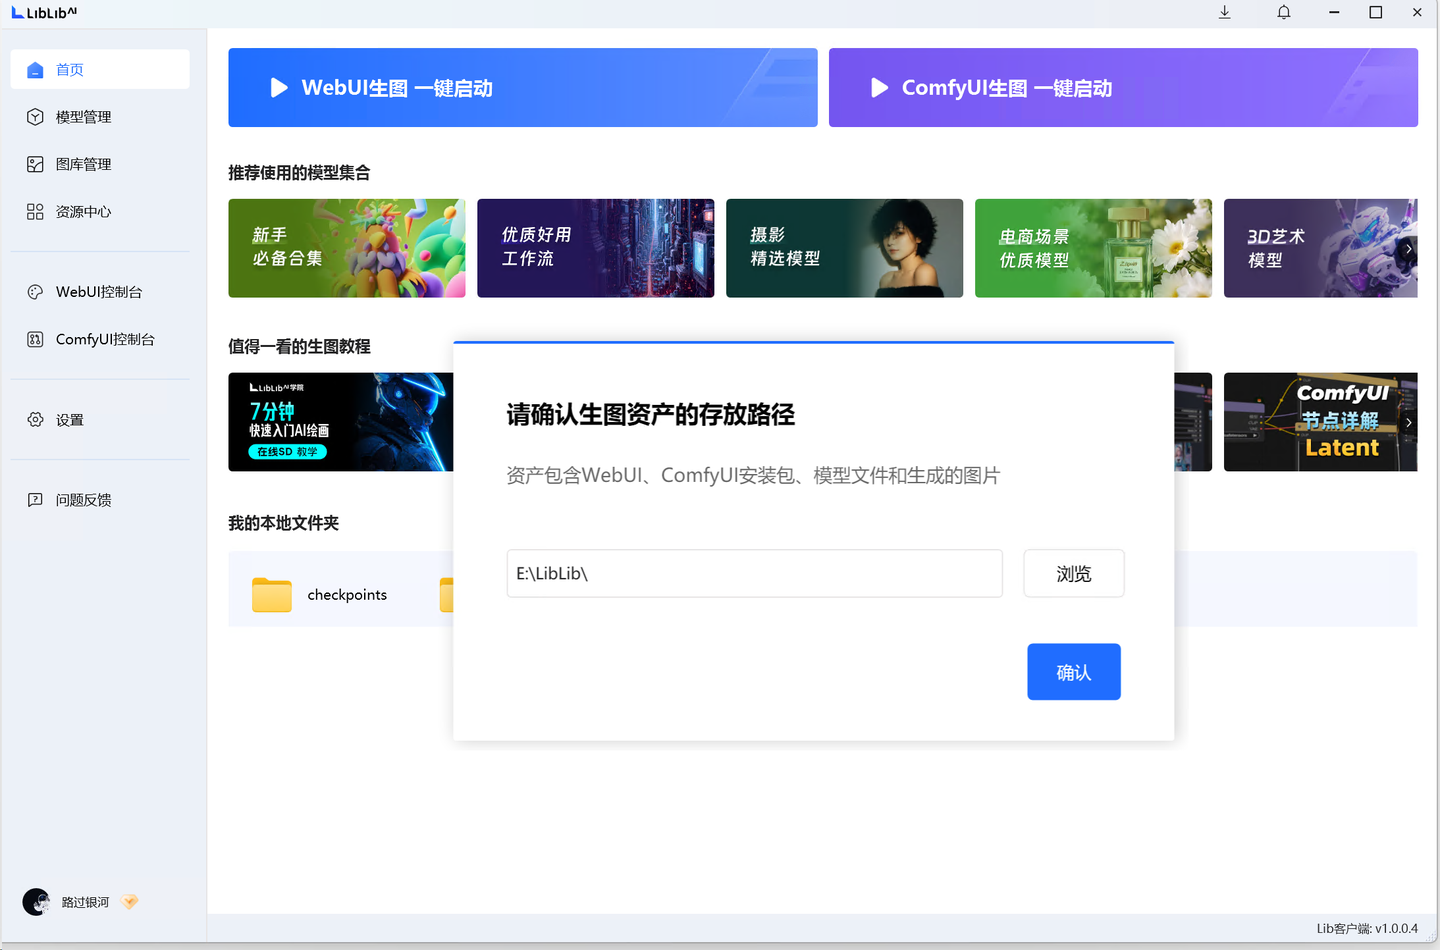This screenshot has width=1440, height=950.
Task: Click the asset path input field
Action: (754, 573)
